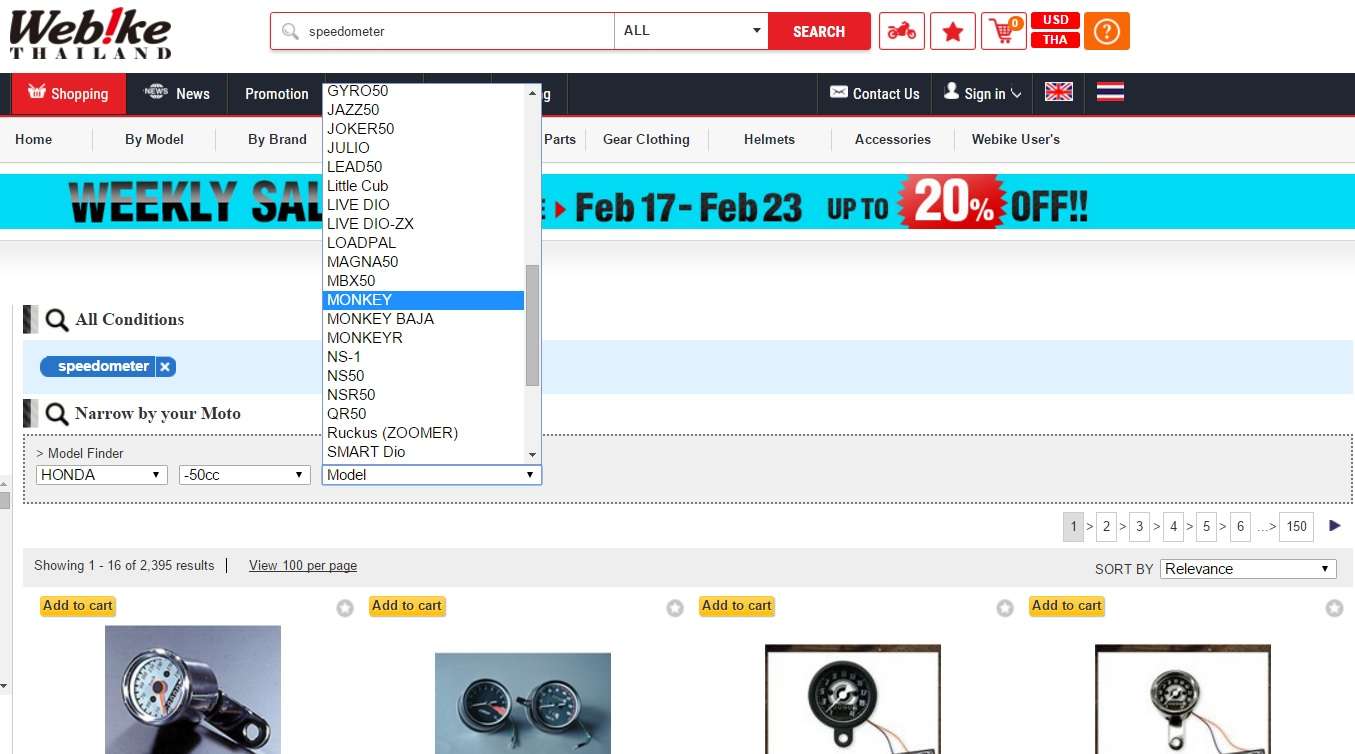Choose LIVE DIO from model list
Image resolution: width=1355 pixels, height=754 pixels.
pyautogui.click(x=424, y=205)
